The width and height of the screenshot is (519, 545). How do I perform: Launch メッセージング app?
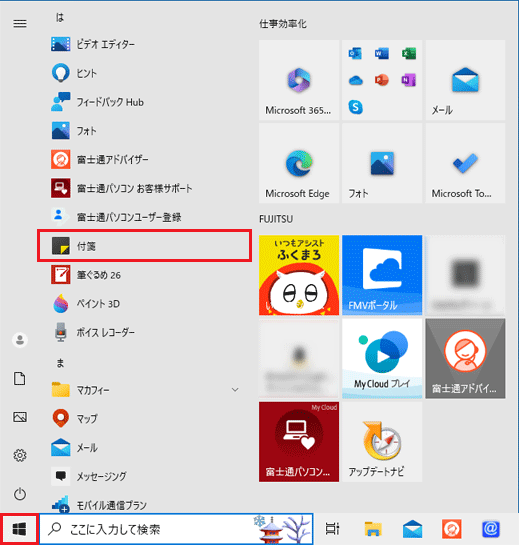144,476
